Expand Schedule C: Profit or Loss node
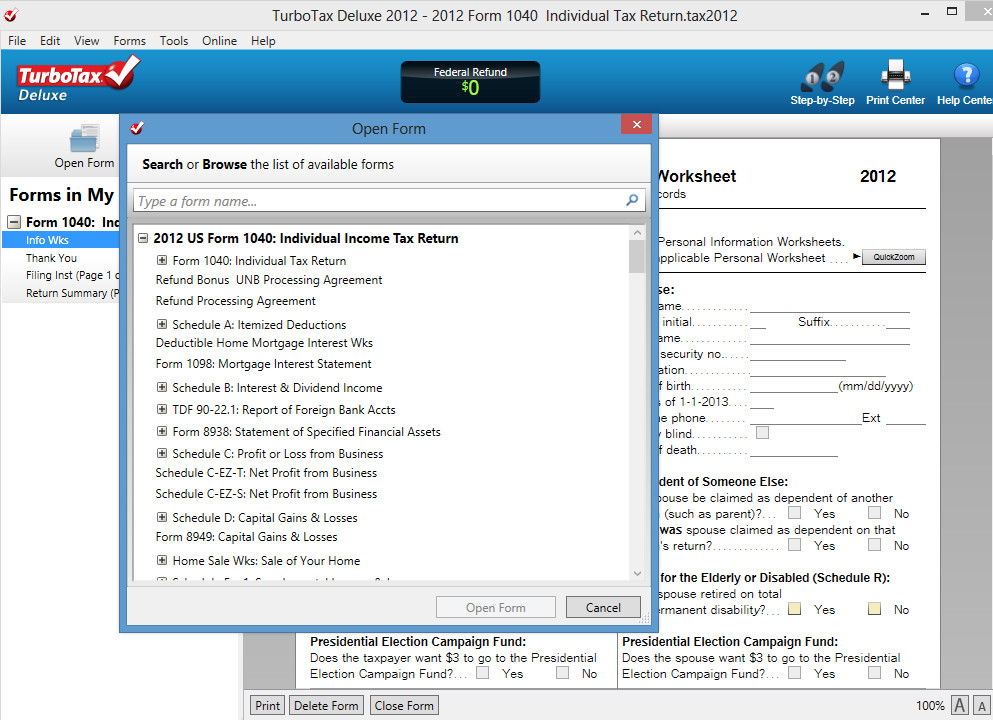The image size is (993, 720). [162, 453]
